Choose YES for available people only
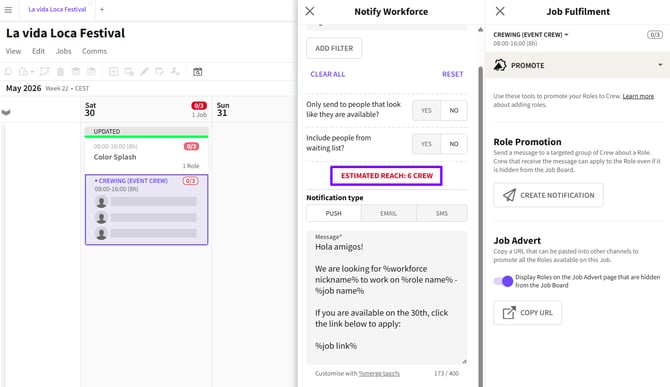The width and height of the screenshot is (670, 387). 426,110
